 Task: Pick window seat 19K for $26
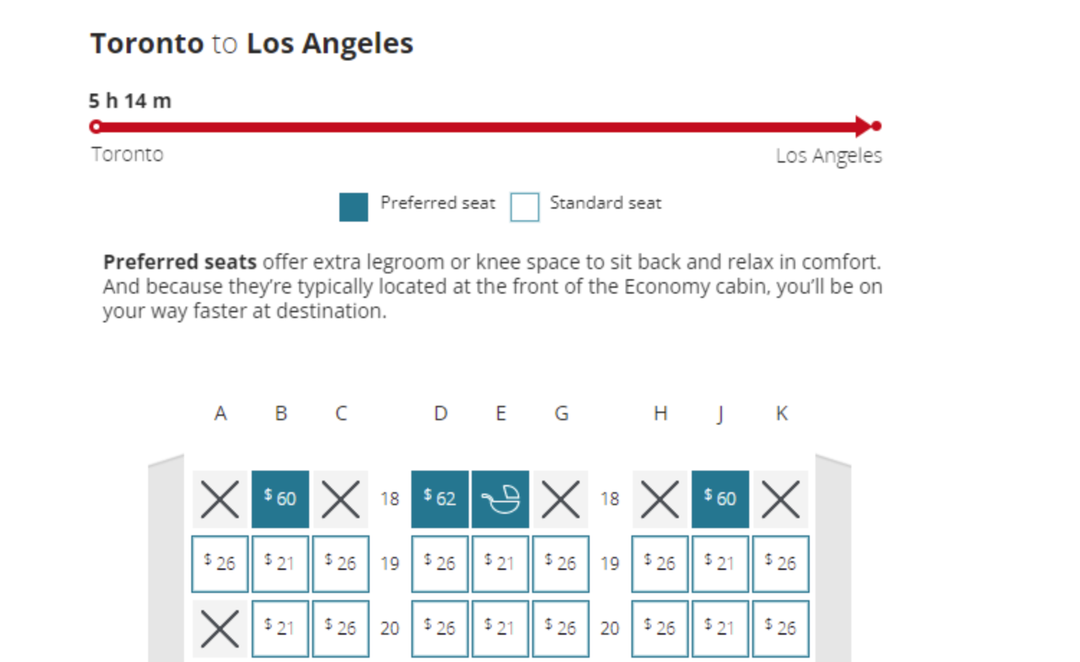[780, 563]
